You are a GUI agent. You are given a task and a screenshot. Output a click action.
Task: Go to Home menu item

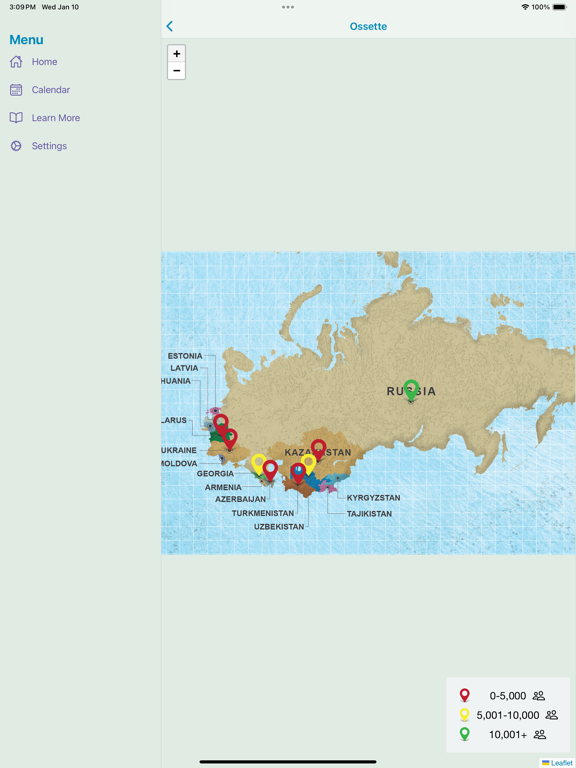[x=45, y=62]
